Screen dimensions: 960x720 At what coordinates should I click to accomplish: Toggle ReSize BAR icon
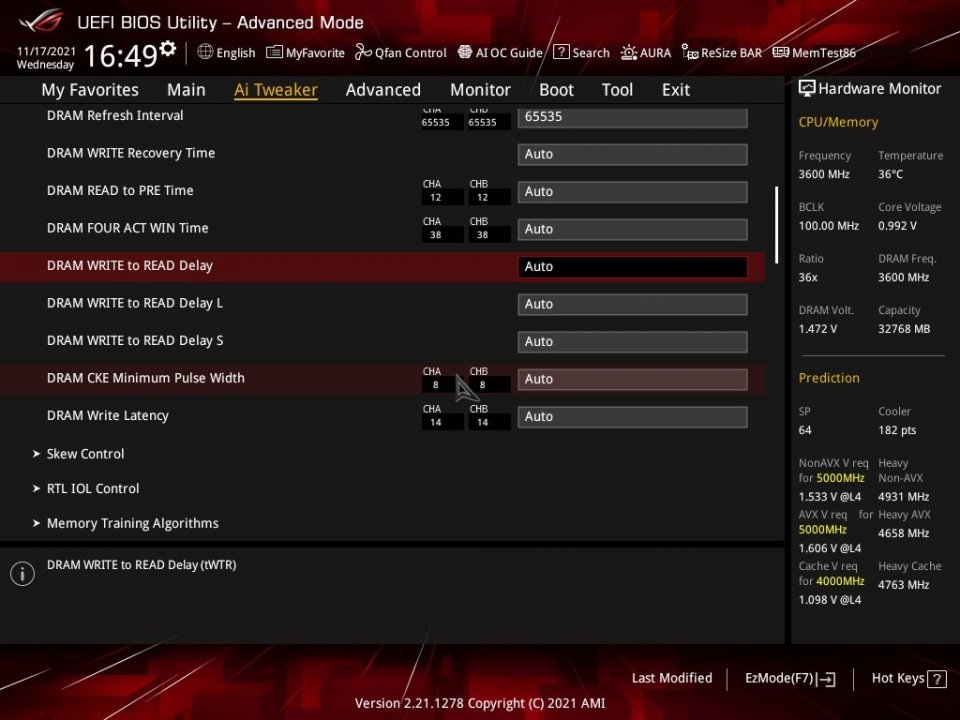tap(689, 53)
